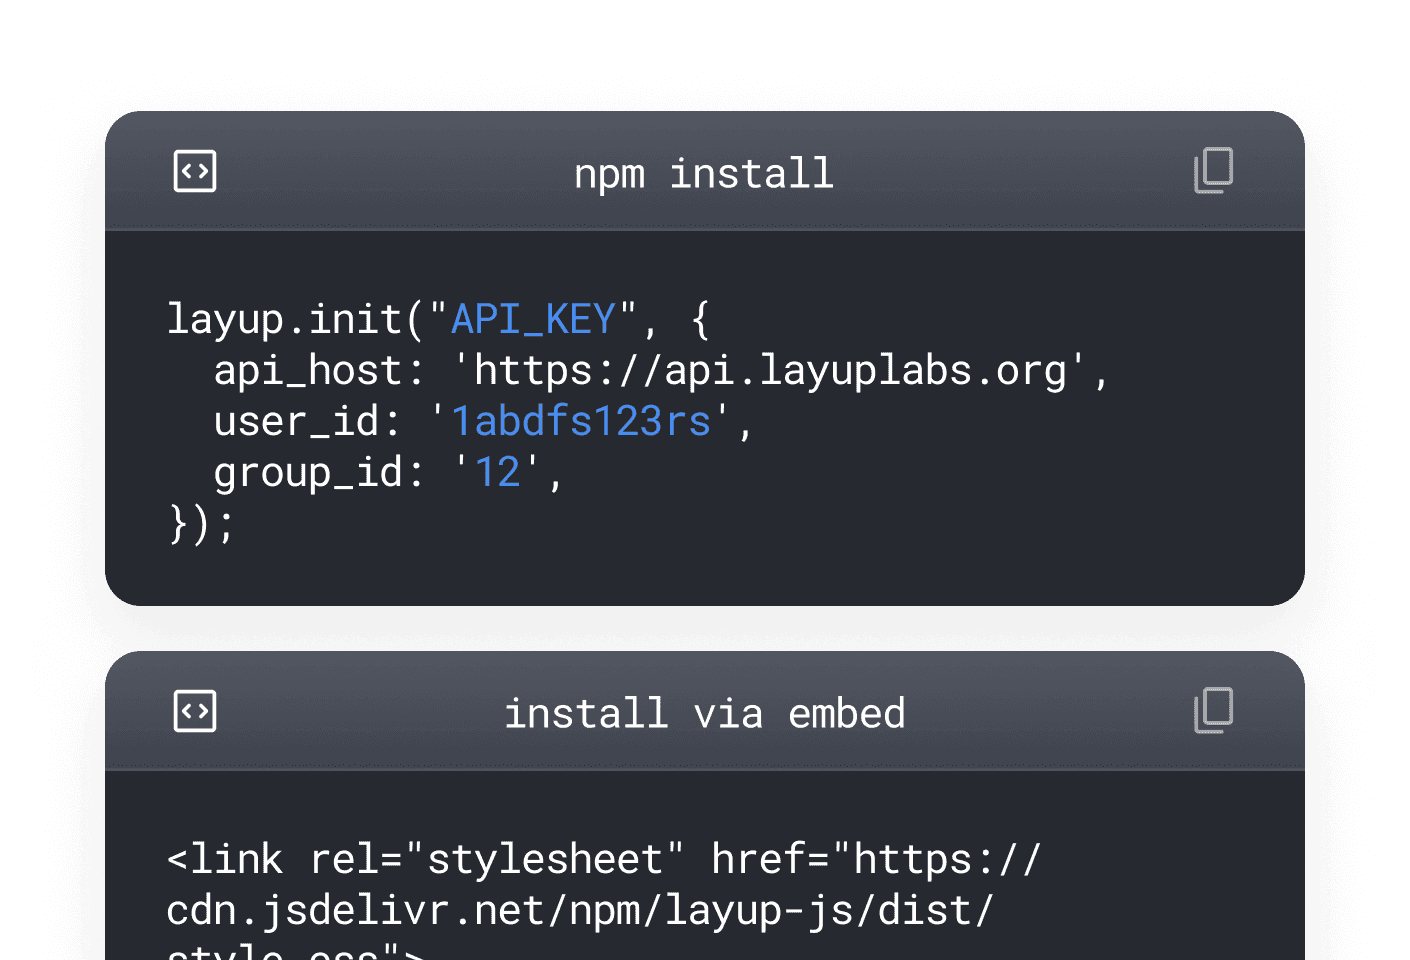The image size is (1410, 960).
Task: Click the group_id value 12
Action: tap(497, 471)
